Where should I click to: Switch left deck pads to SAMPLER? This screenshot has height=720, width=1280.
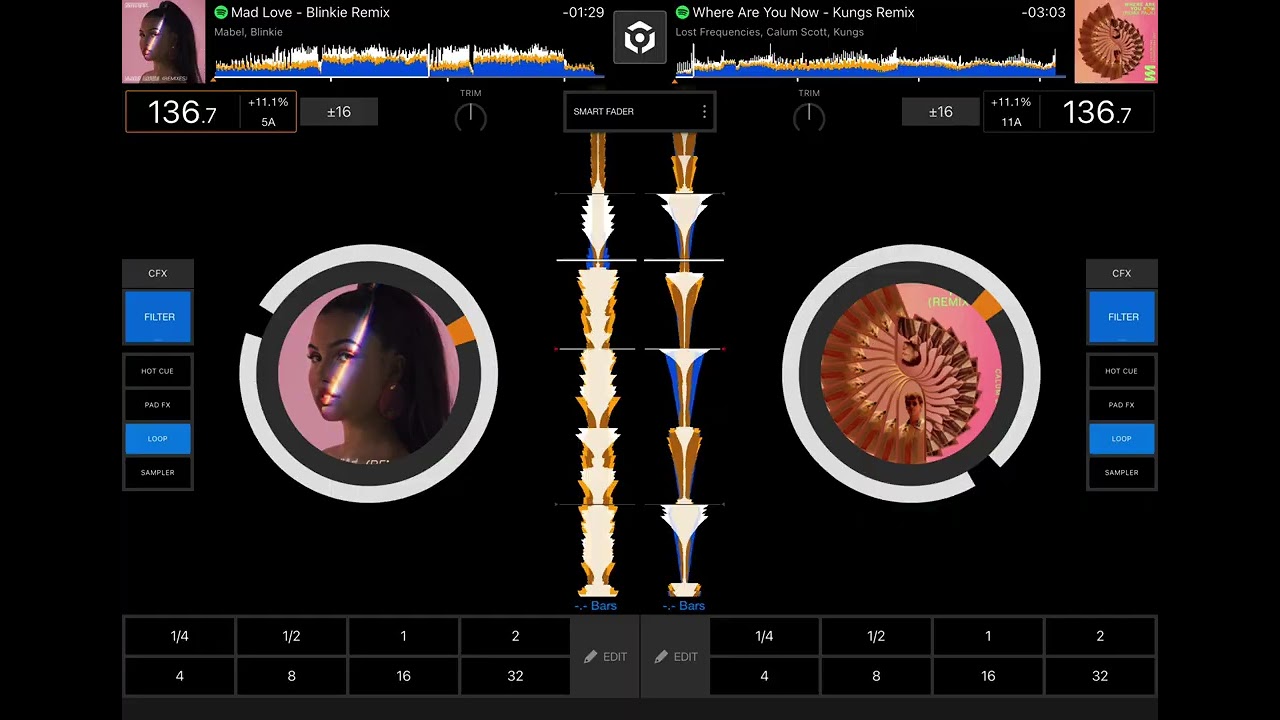click(x=158, y=473)
